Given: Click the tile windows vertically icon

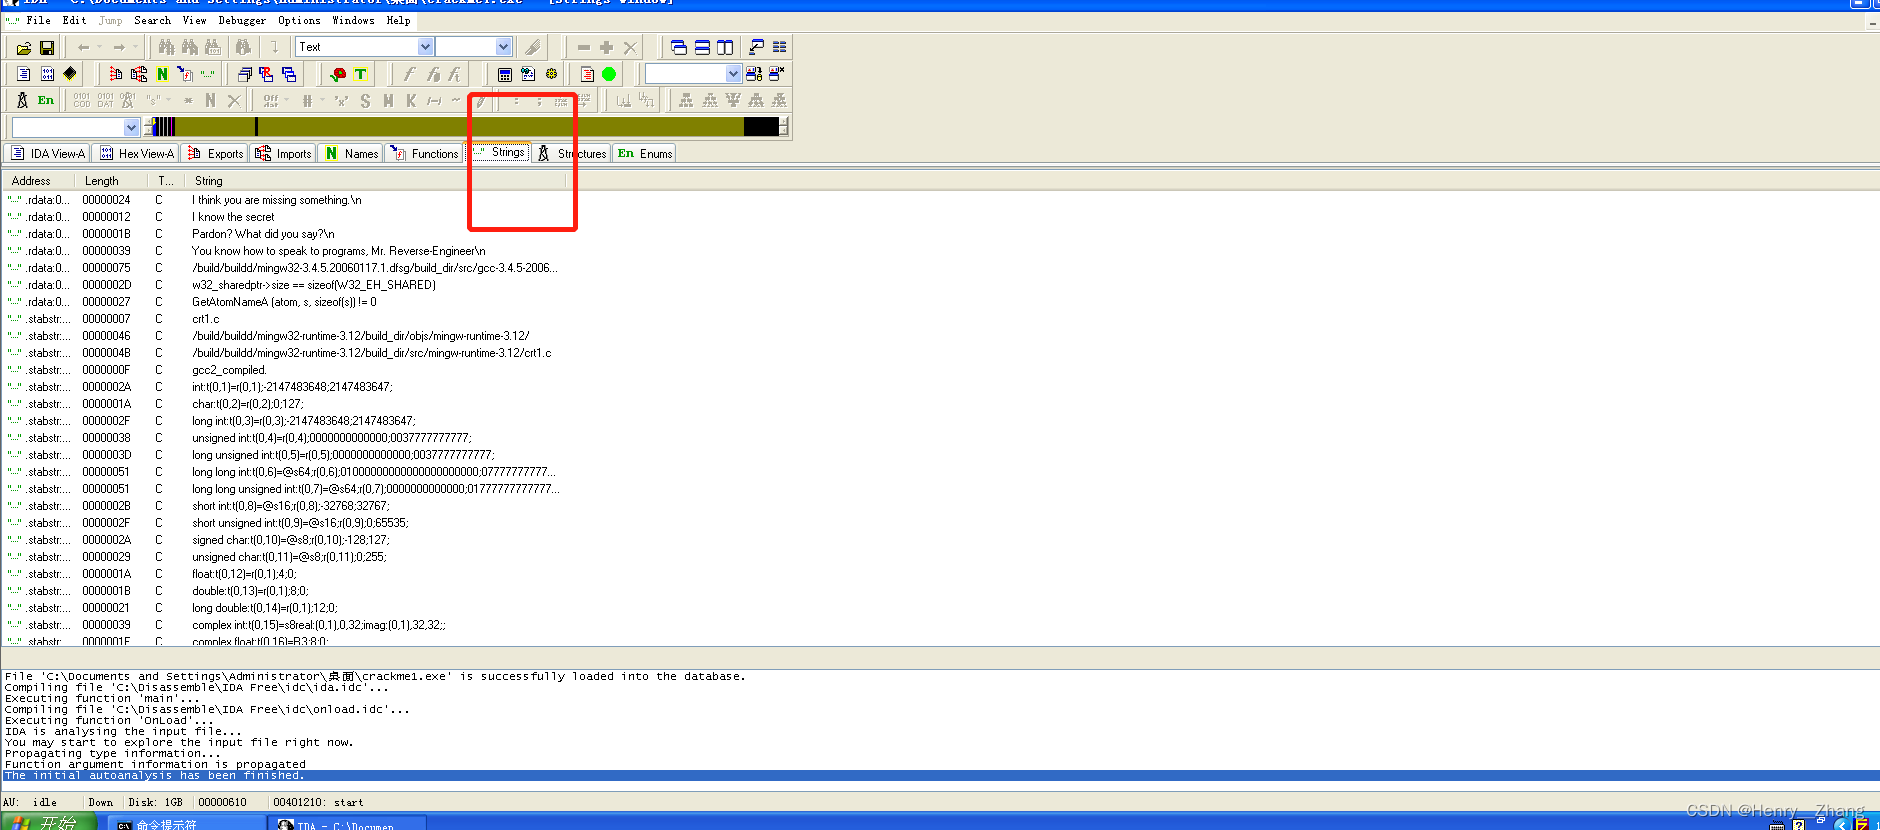Looking at the screenshot, I should click(x=725, y=47).
